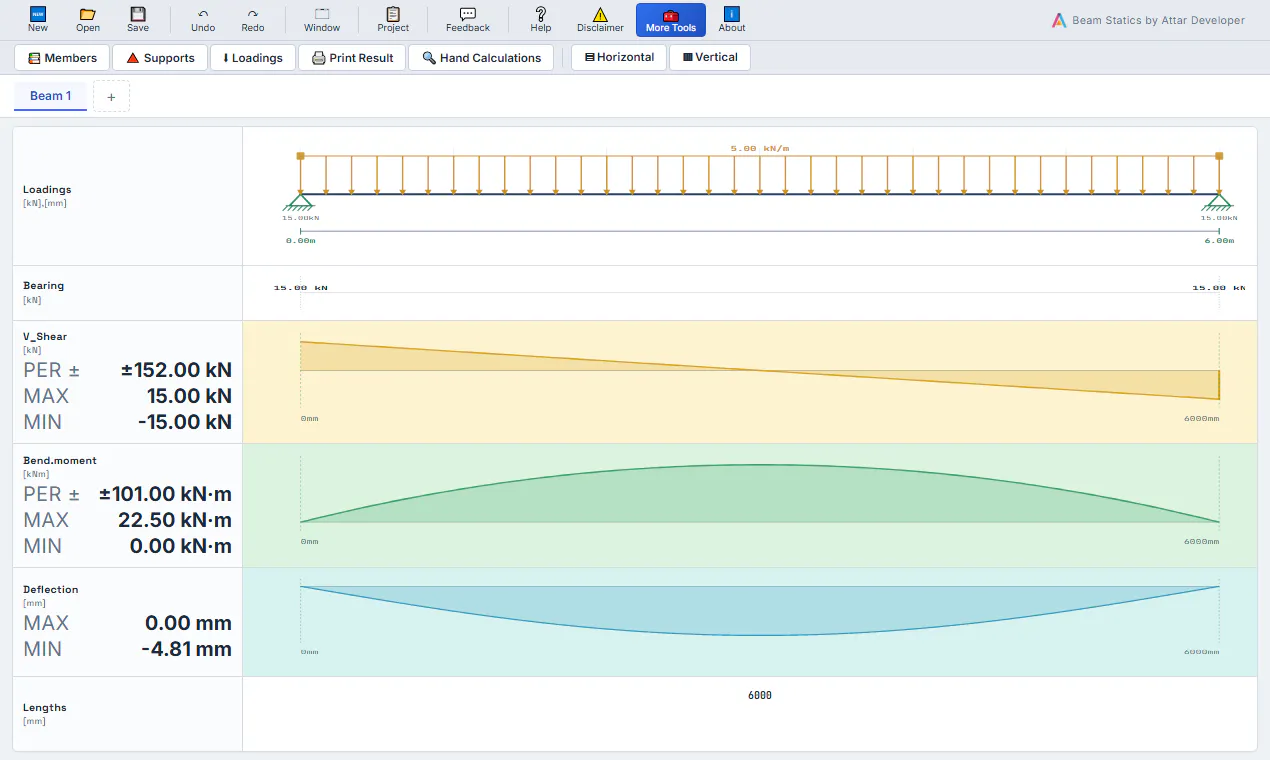Send feedback via the Feedback icon

click(468, 15)
